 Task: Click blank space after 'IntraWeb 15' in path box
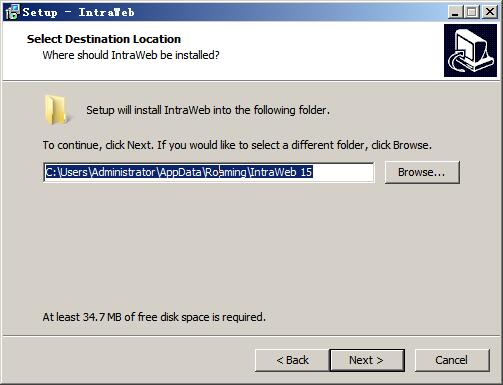[343, 172]
